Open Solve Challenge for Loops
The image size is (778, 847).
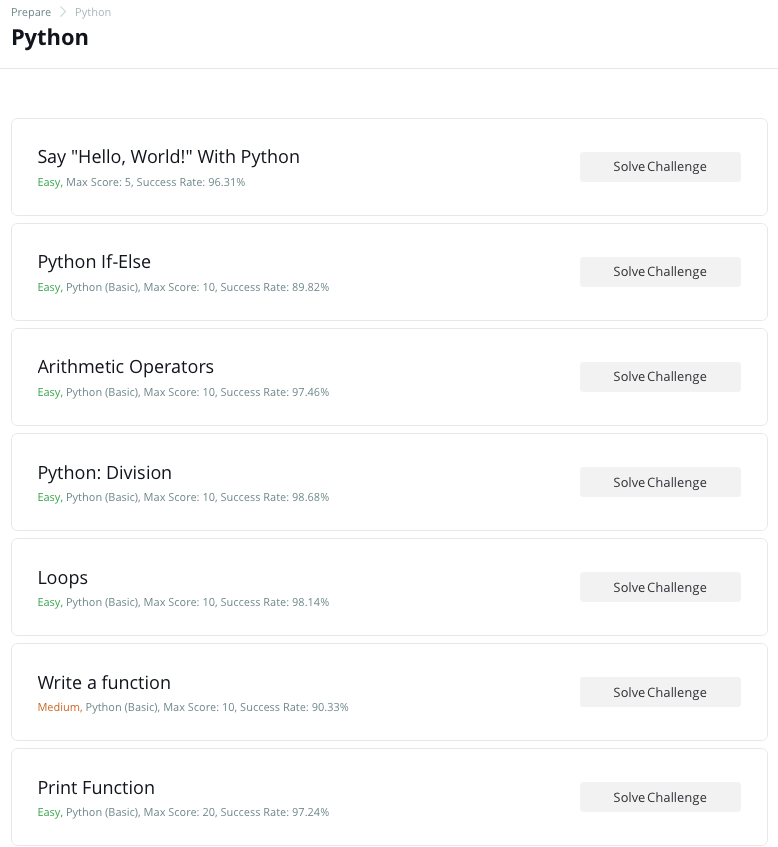coord(660,587)
